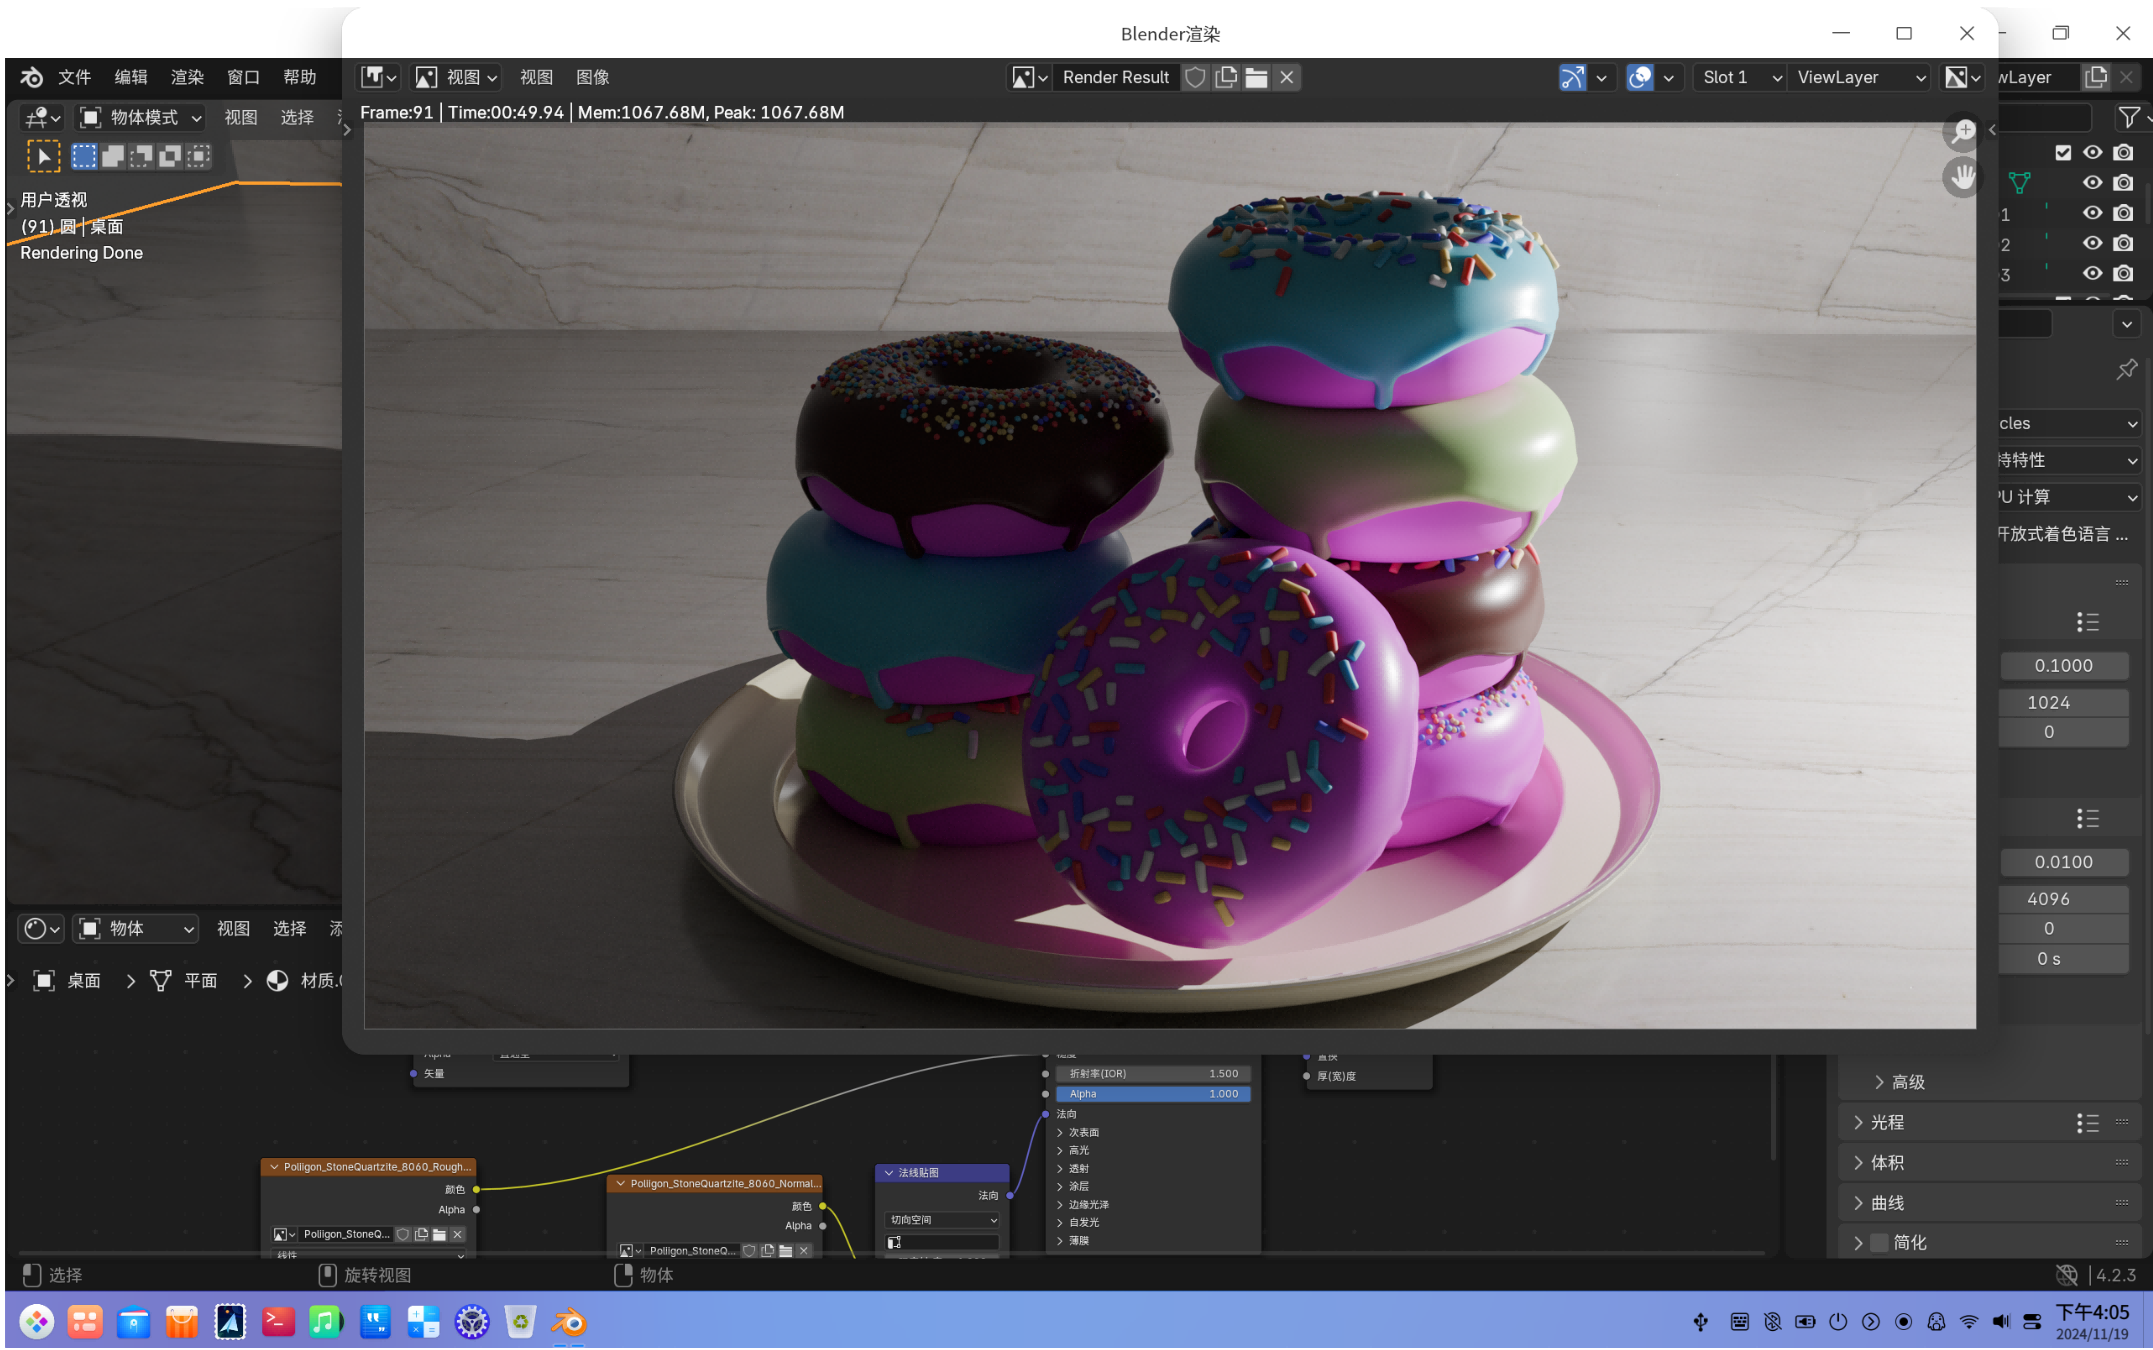Viewport: 2153px width, 1350px height.
Task: Open the 图像 menu in render window
Action: 593,78
